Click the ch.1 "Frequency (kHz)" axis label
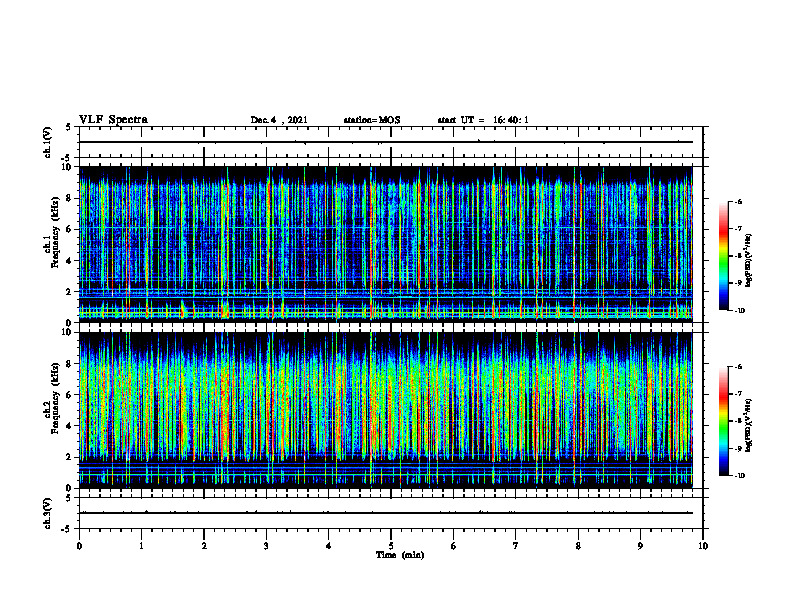The image size is (792, 612). coord(55,232)
